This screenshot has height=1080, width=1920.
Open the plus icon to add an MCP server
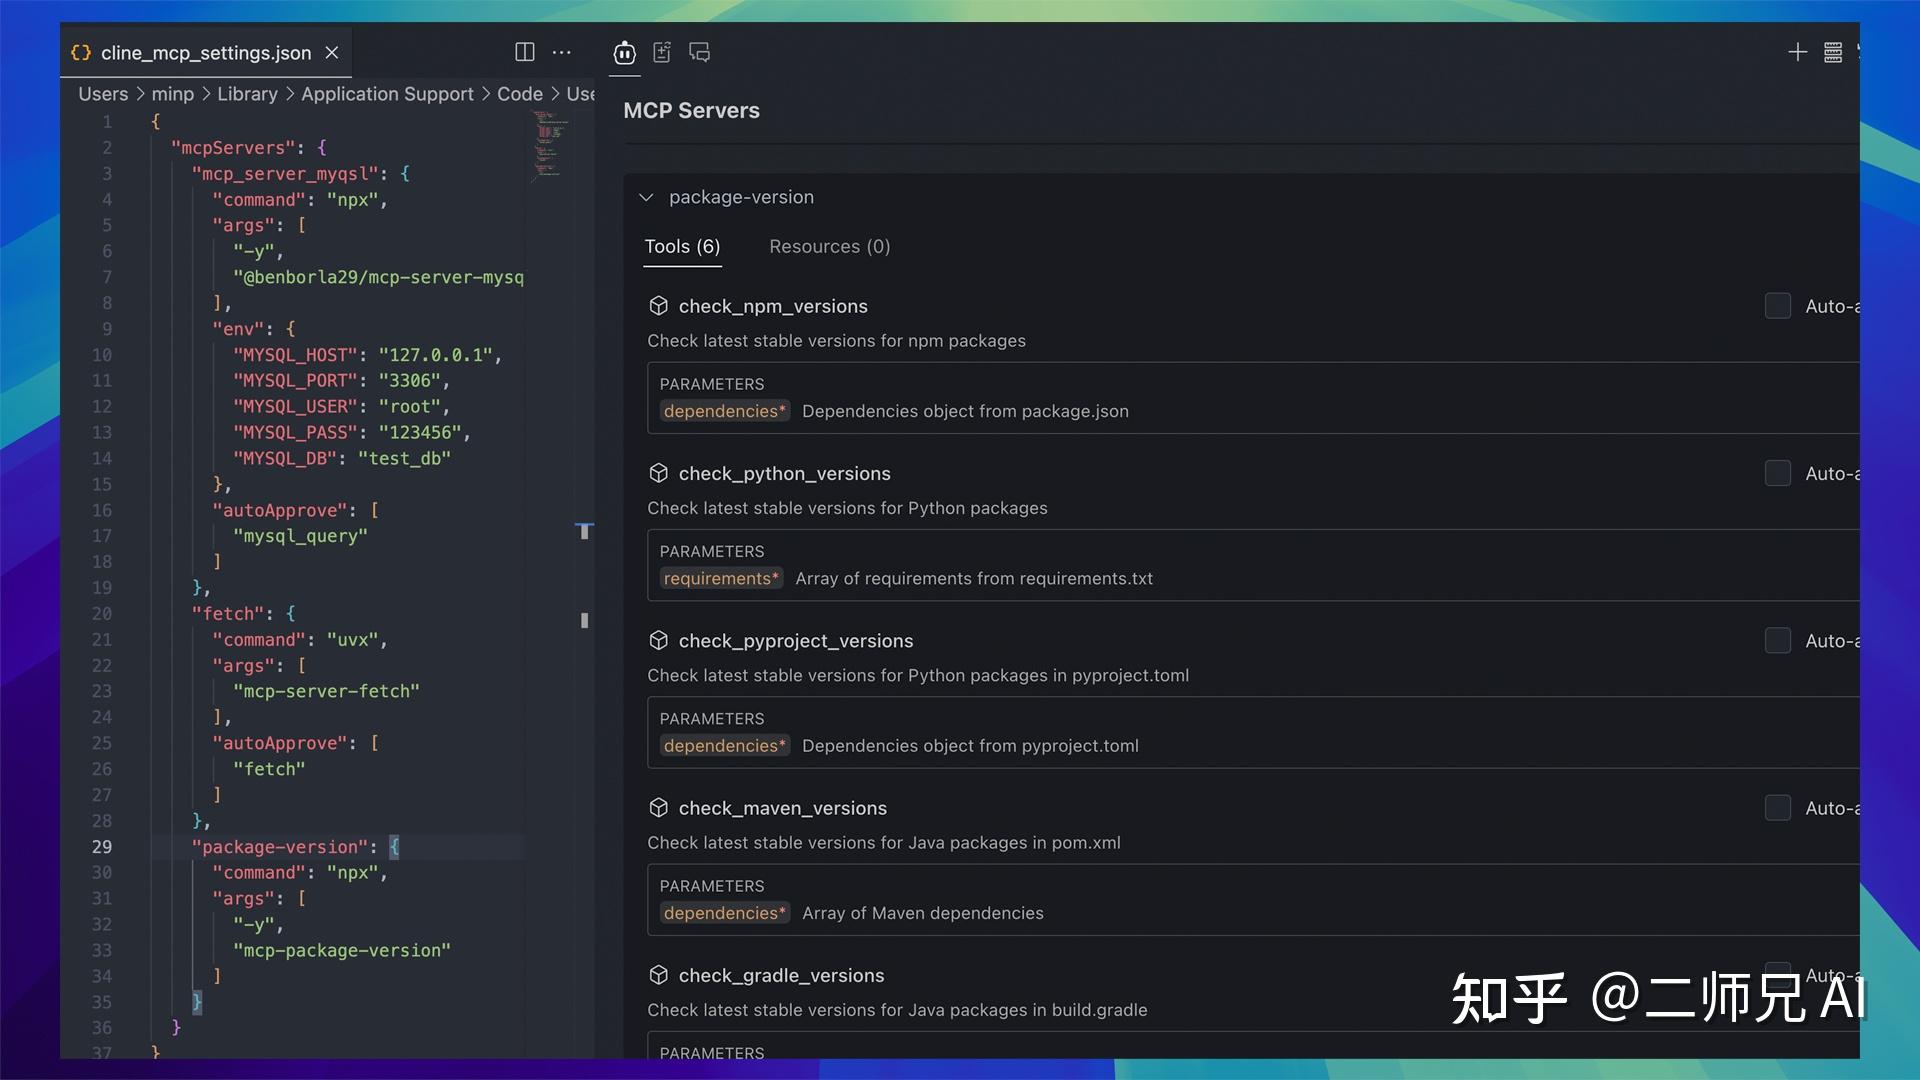(x=1797, y=52)
